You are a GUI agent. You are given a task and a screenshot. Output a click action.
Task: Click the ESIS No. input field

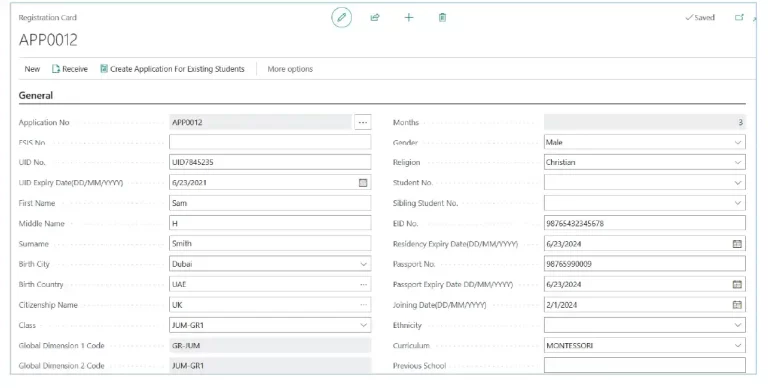point(270,143)
